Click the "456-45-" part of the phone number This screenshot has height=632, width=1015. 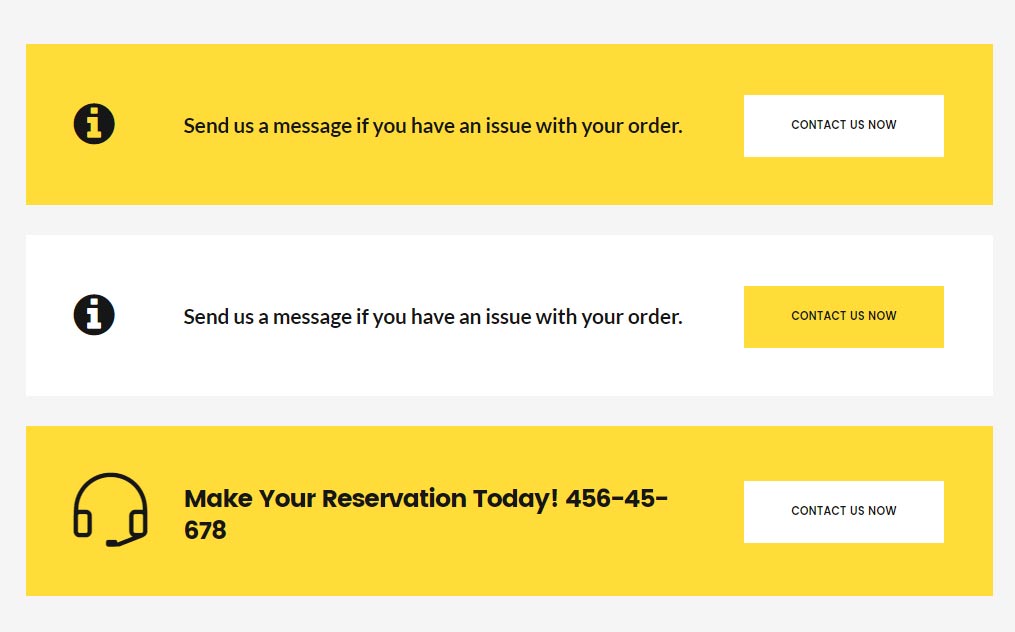[616, 499]
